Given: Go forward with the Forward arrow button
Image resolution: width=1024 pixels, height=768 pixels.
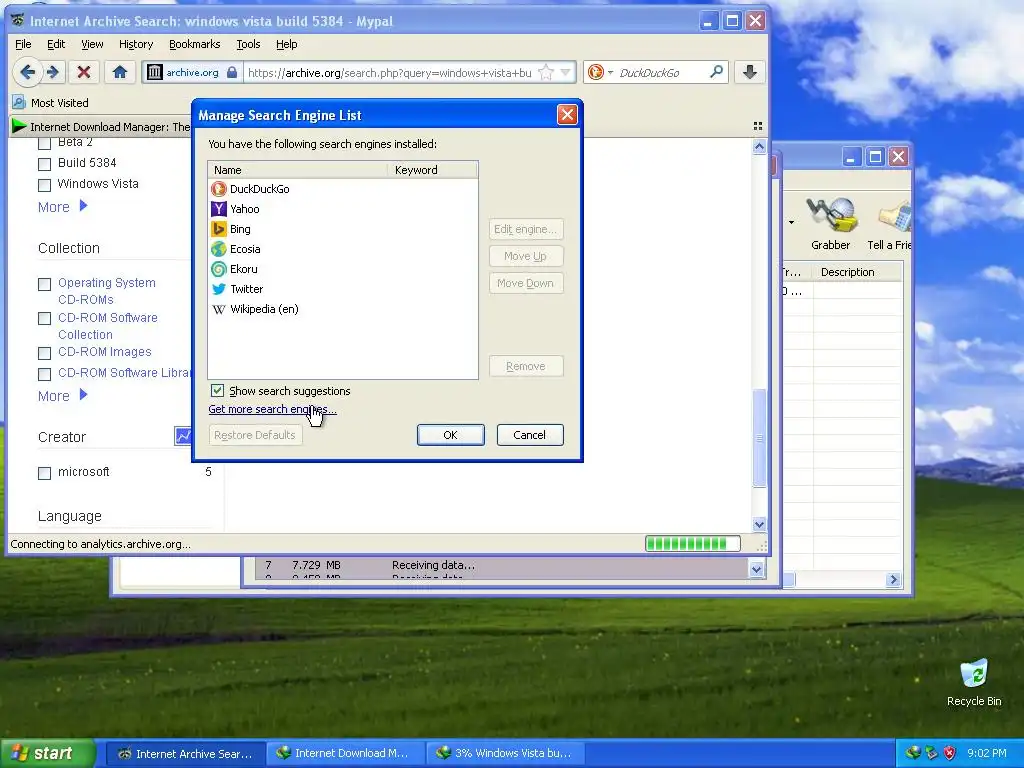Looking at the screenshot, I should point(54,72).
